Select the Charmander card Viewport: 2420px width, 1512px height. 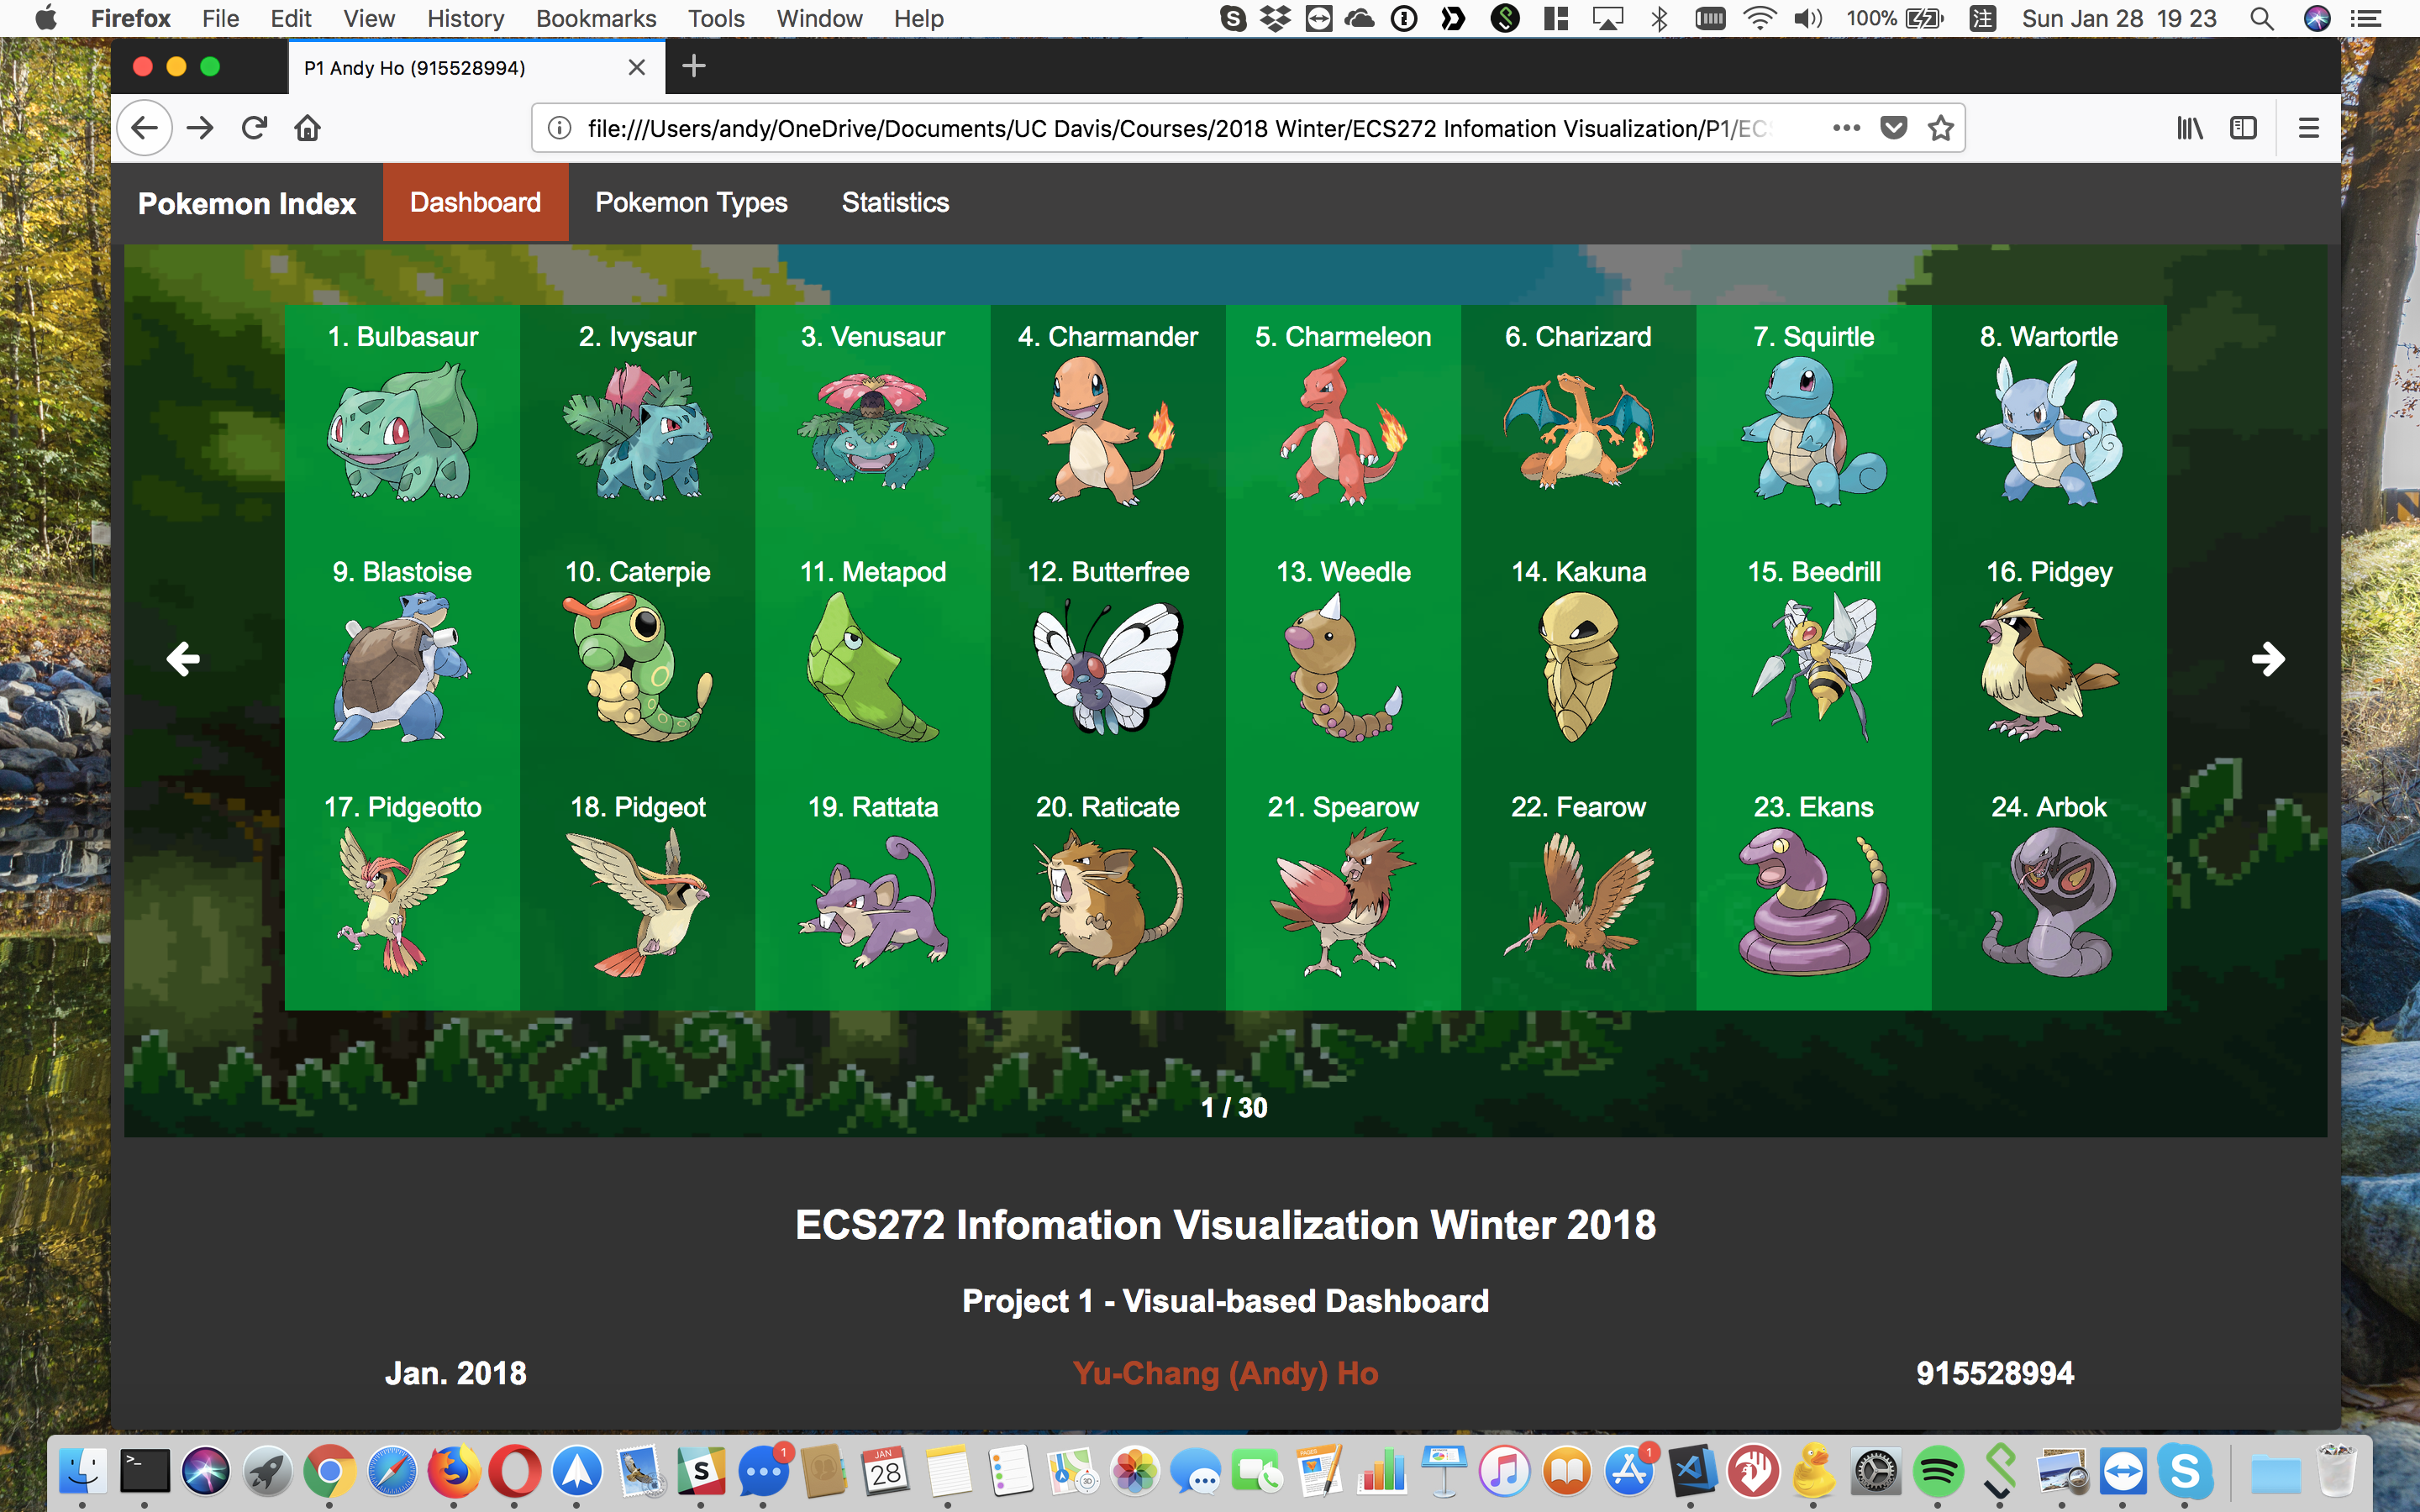coord(1108,422)
